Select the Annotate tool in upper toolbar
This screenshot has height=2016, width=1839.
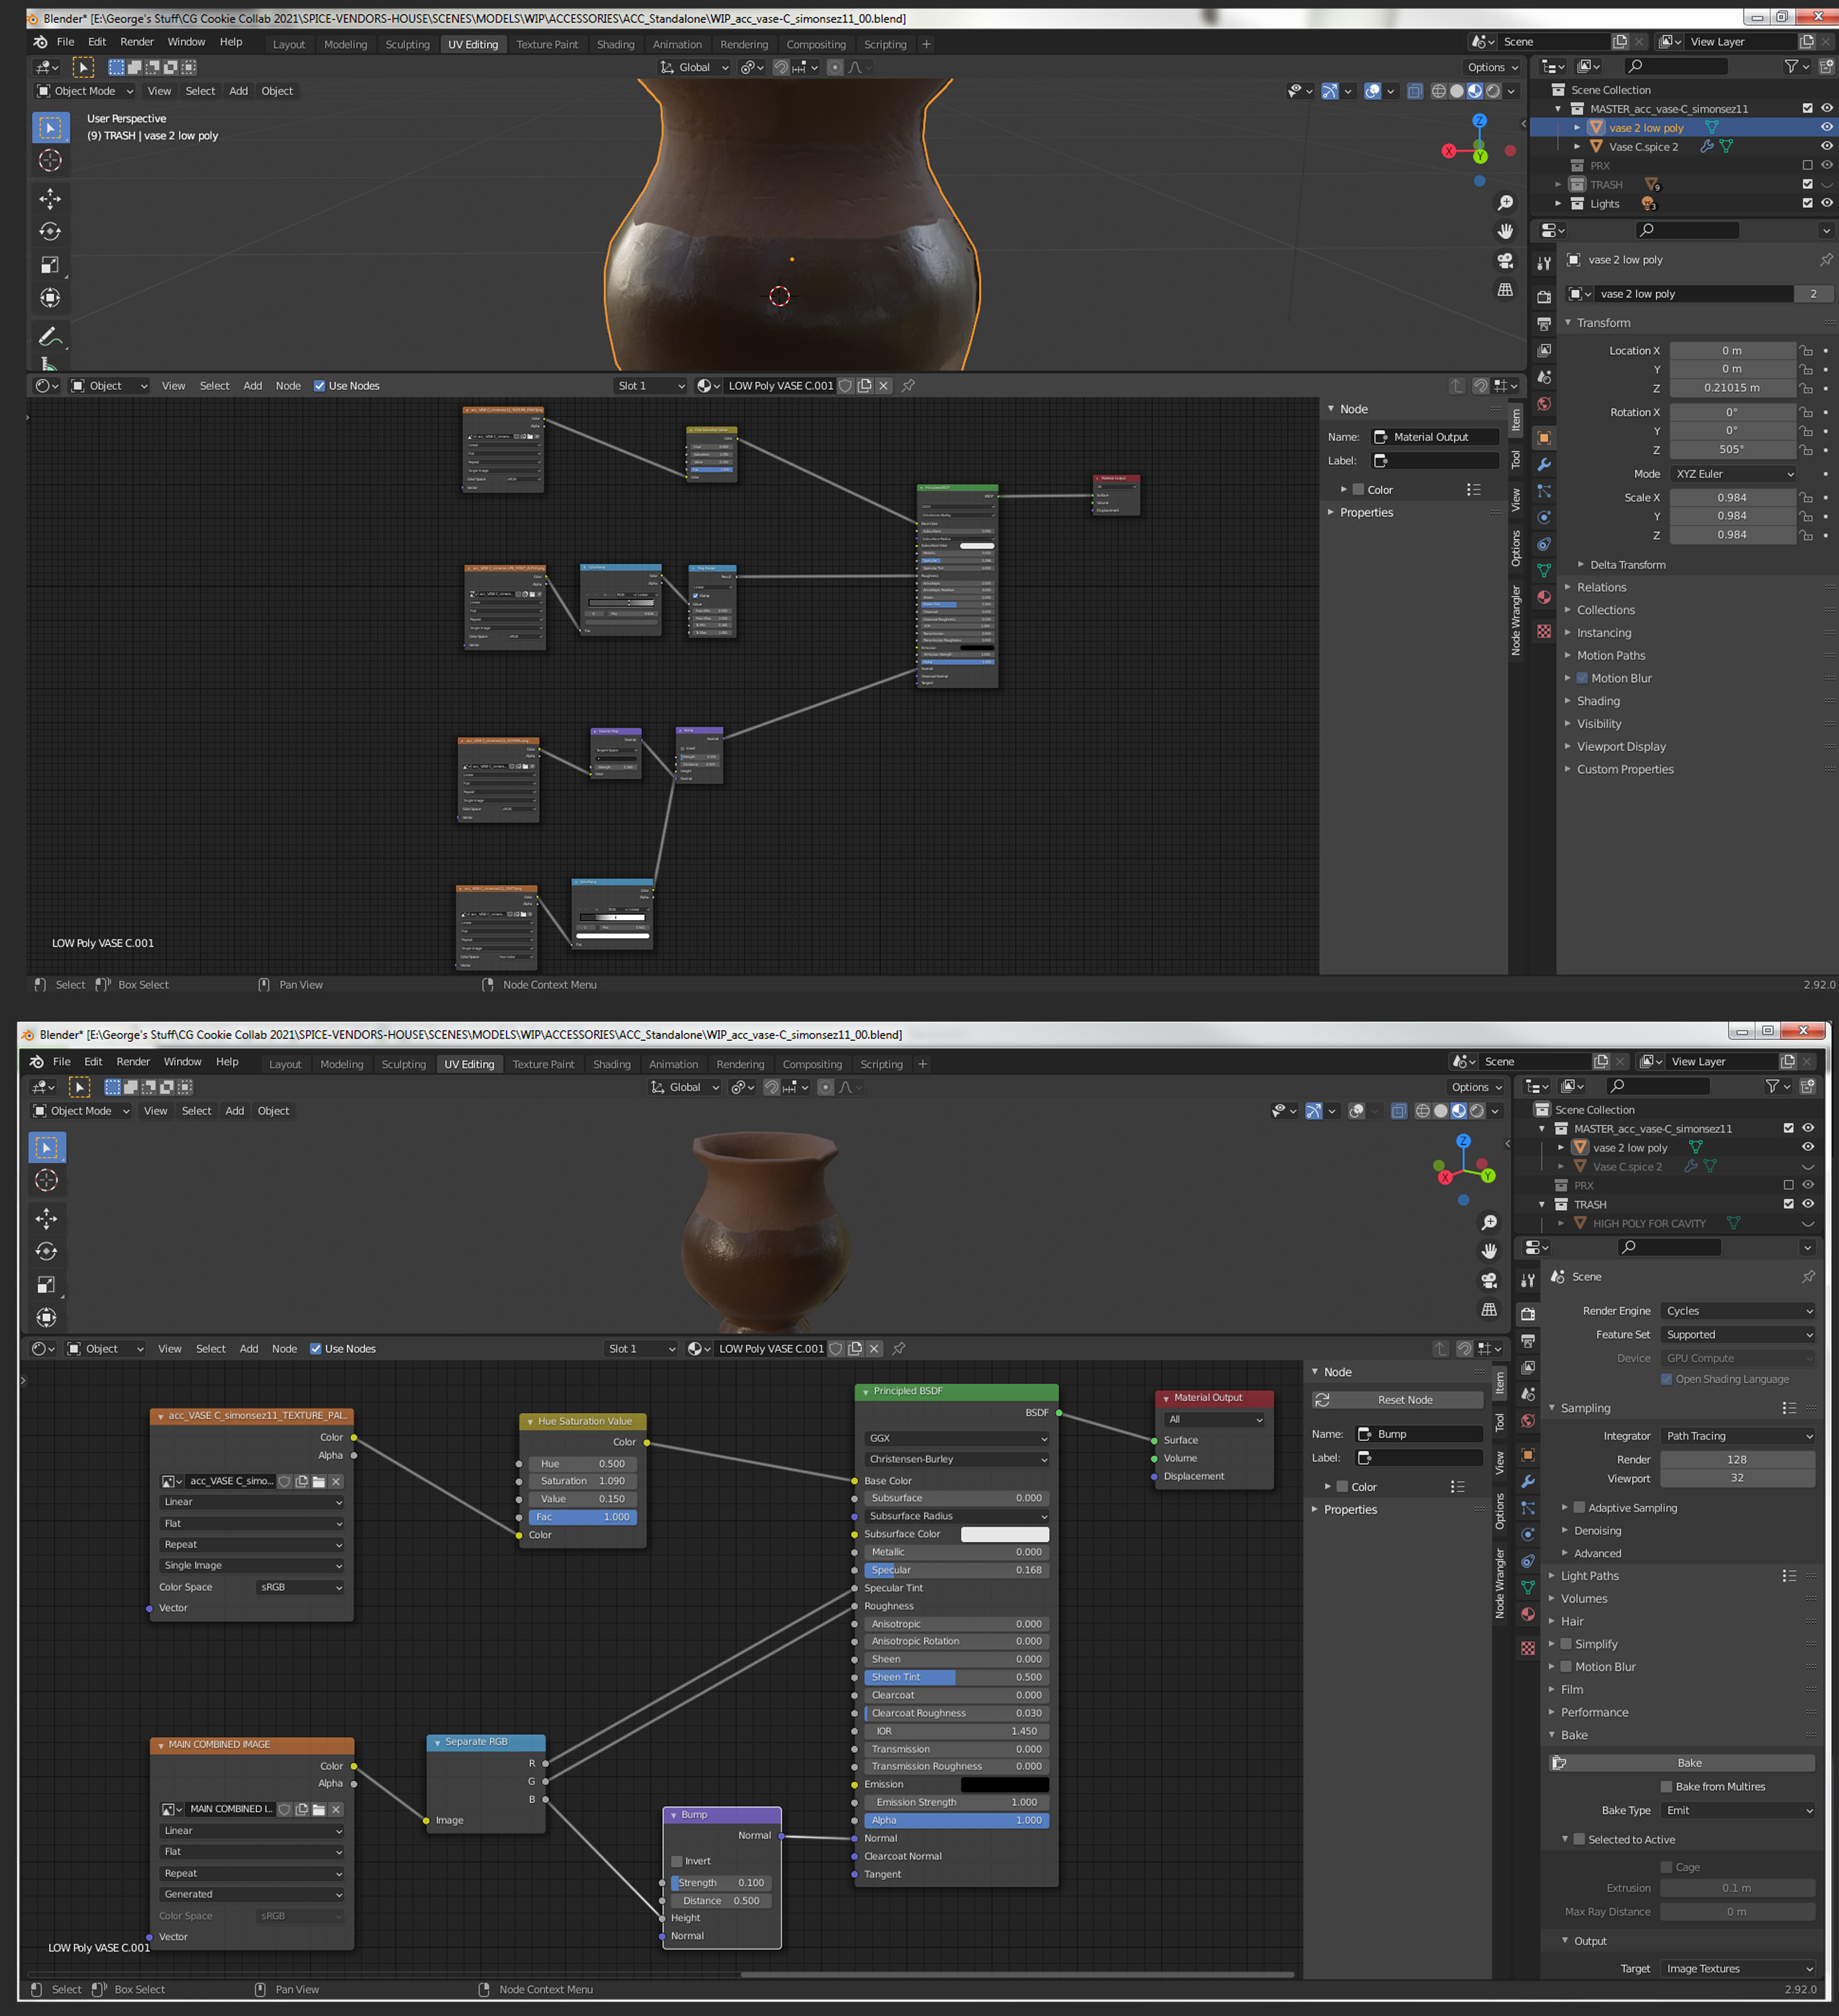coord(50,336)
